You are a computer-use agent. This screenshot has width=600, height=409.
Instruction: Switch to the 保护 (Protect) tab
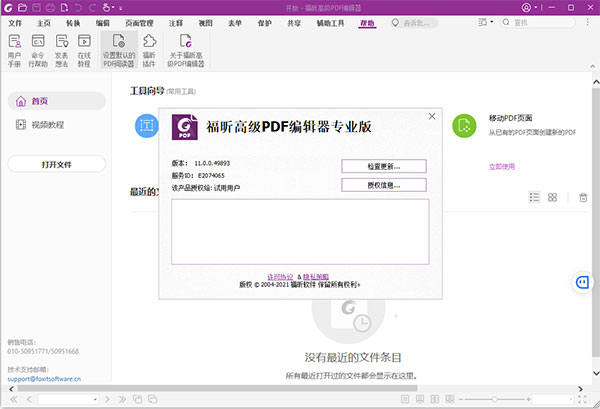tap(264, 23)
